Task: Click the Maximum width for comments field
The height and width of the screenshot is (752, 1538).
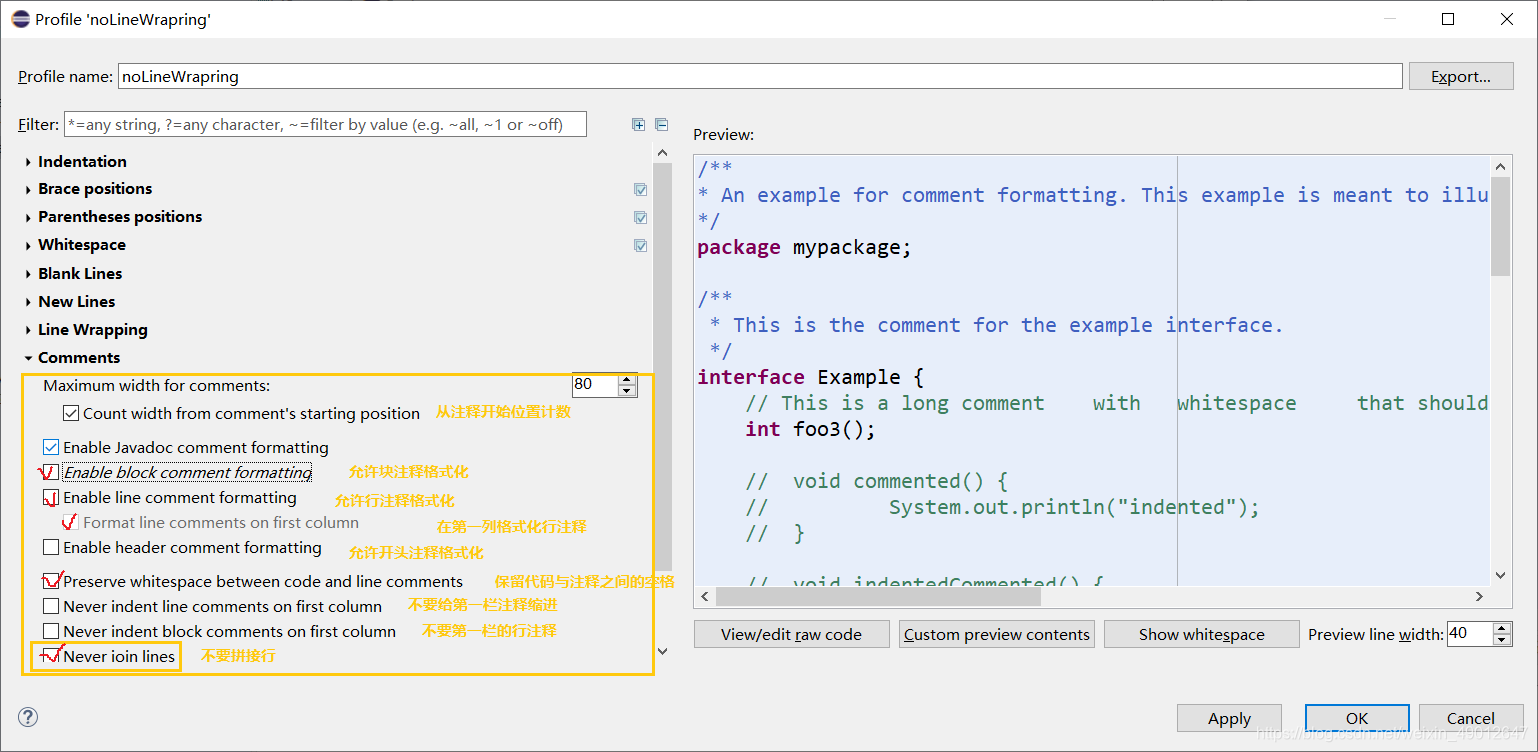Action: coord(595,385)
